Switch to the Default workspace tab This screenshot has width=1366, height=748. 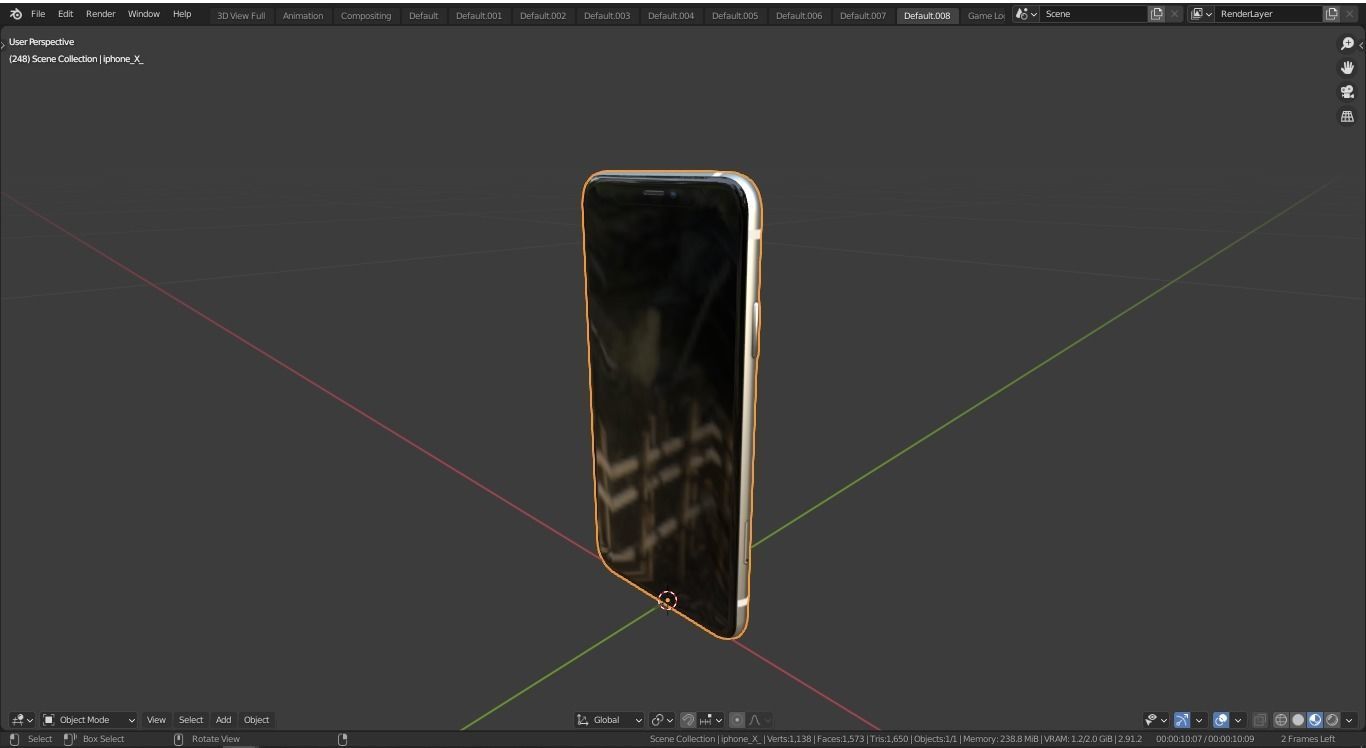click(423, 15)
